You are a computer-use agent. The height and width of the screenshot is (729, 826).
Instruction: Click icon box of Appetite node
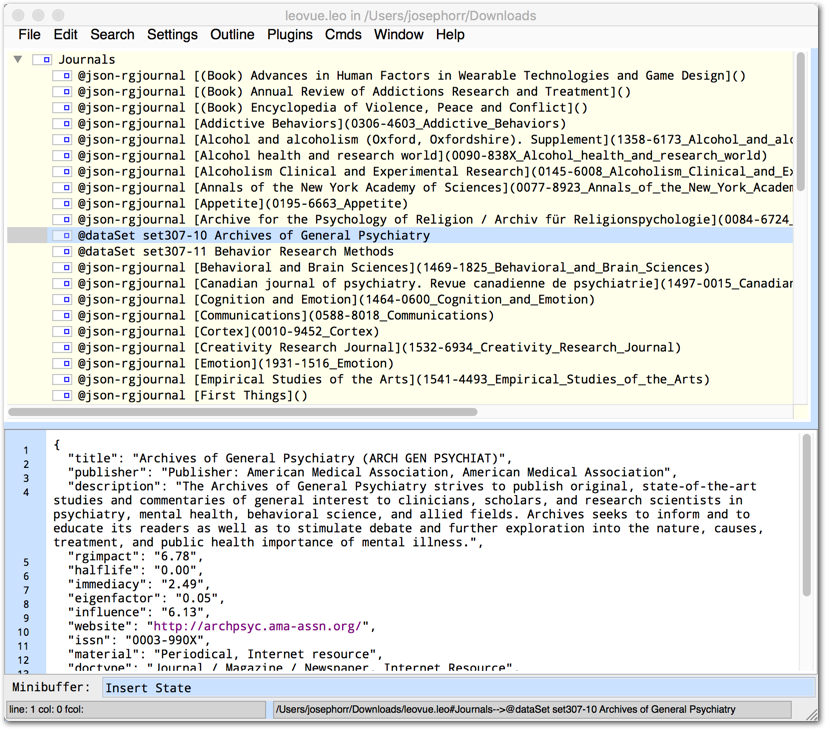(62, 203)
